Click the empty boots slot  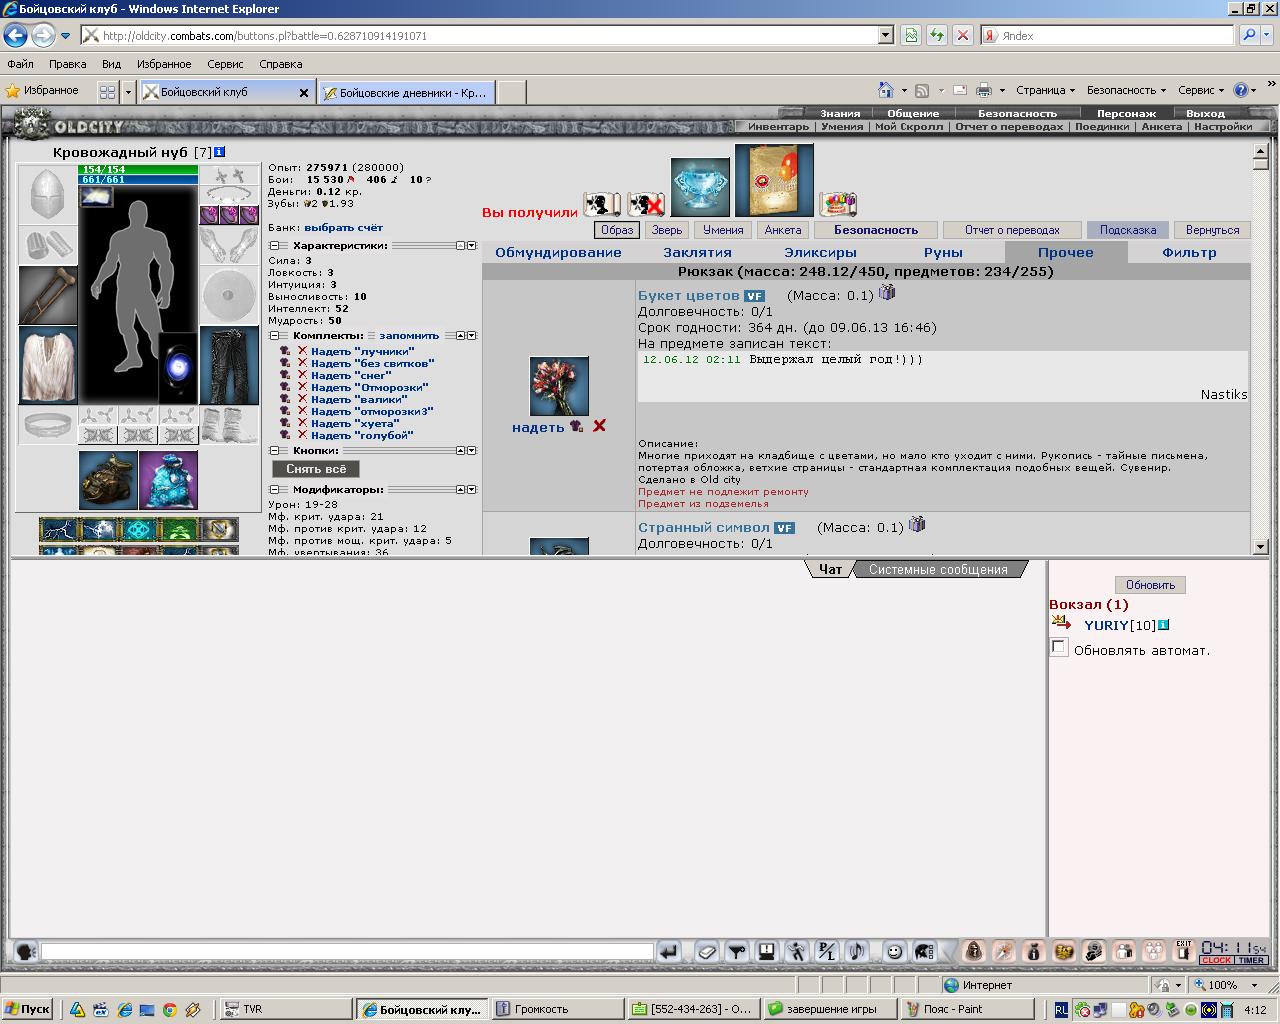[229, 425]
